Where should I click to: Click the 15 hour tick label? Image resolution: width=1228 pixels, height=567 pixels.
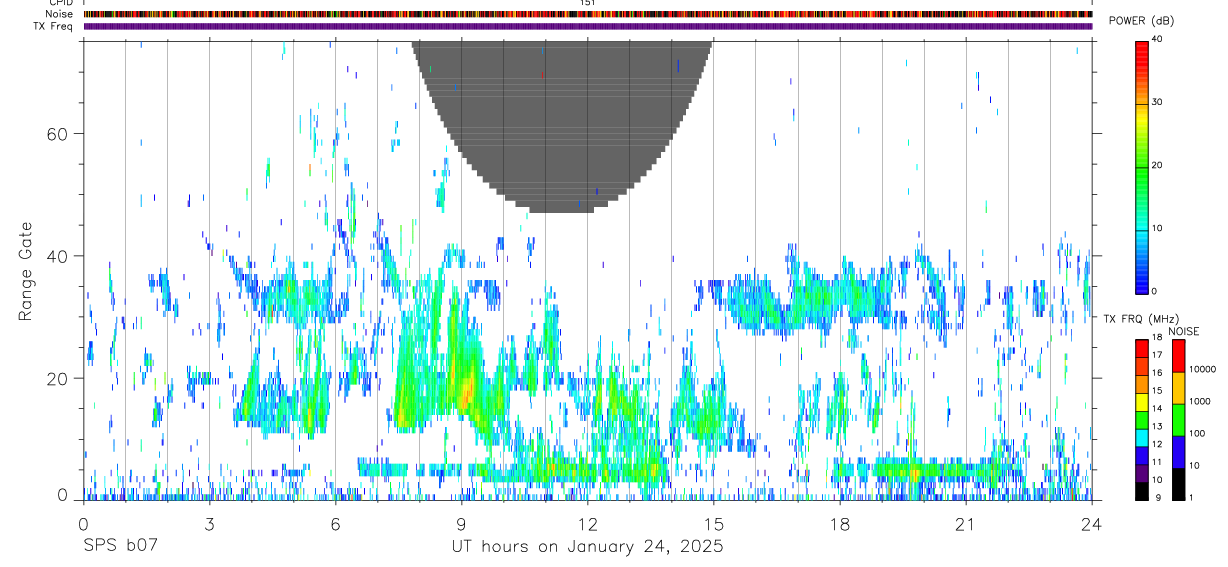[x=713, y=524]
